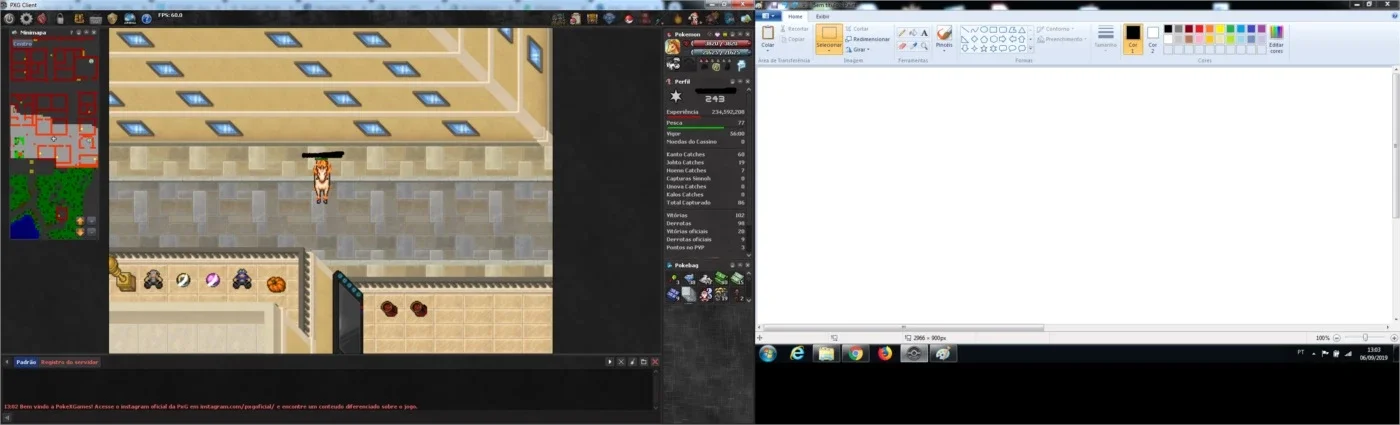Pick the yellow color swatch in Paint
1400x425 pixels.
(x=1221, y=29)
